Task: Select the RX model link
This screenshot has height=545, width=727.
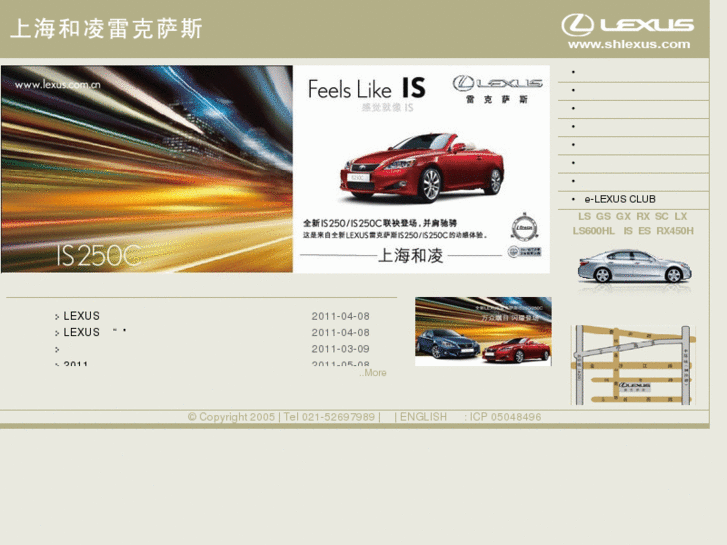Action: [x=643, y=216]
